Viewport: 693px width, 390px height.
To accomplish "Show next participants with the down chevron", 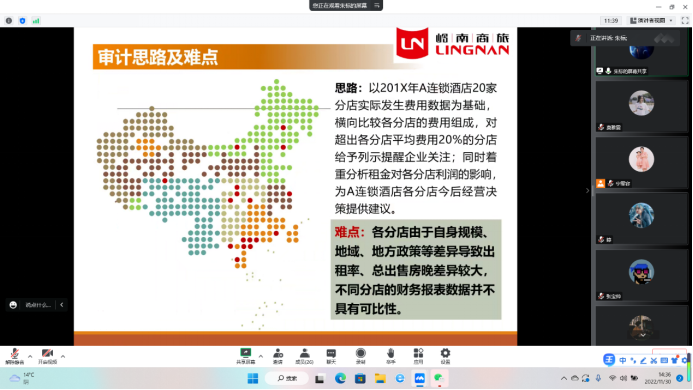I will 643,335.
